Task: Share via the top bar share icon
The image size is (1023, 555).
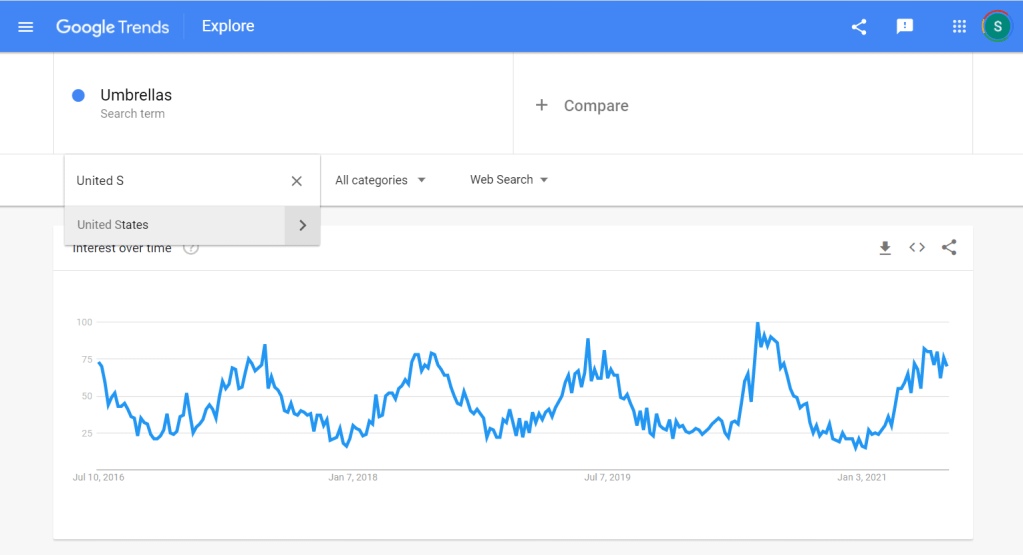Action: (859, 27)
